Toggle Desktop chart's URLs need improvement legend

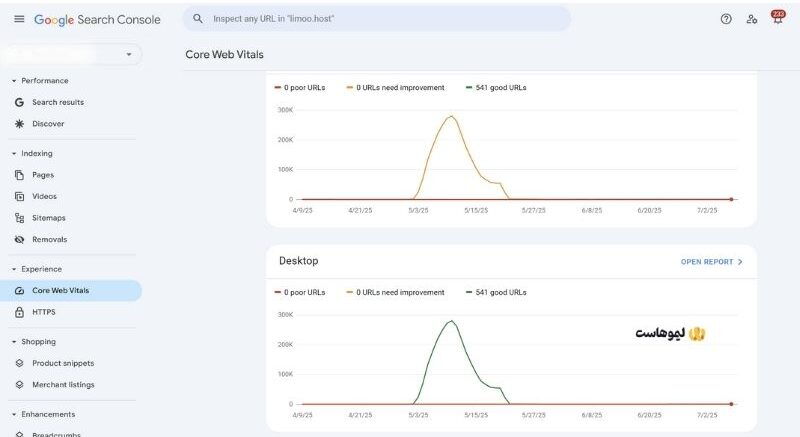pos(395,292)
